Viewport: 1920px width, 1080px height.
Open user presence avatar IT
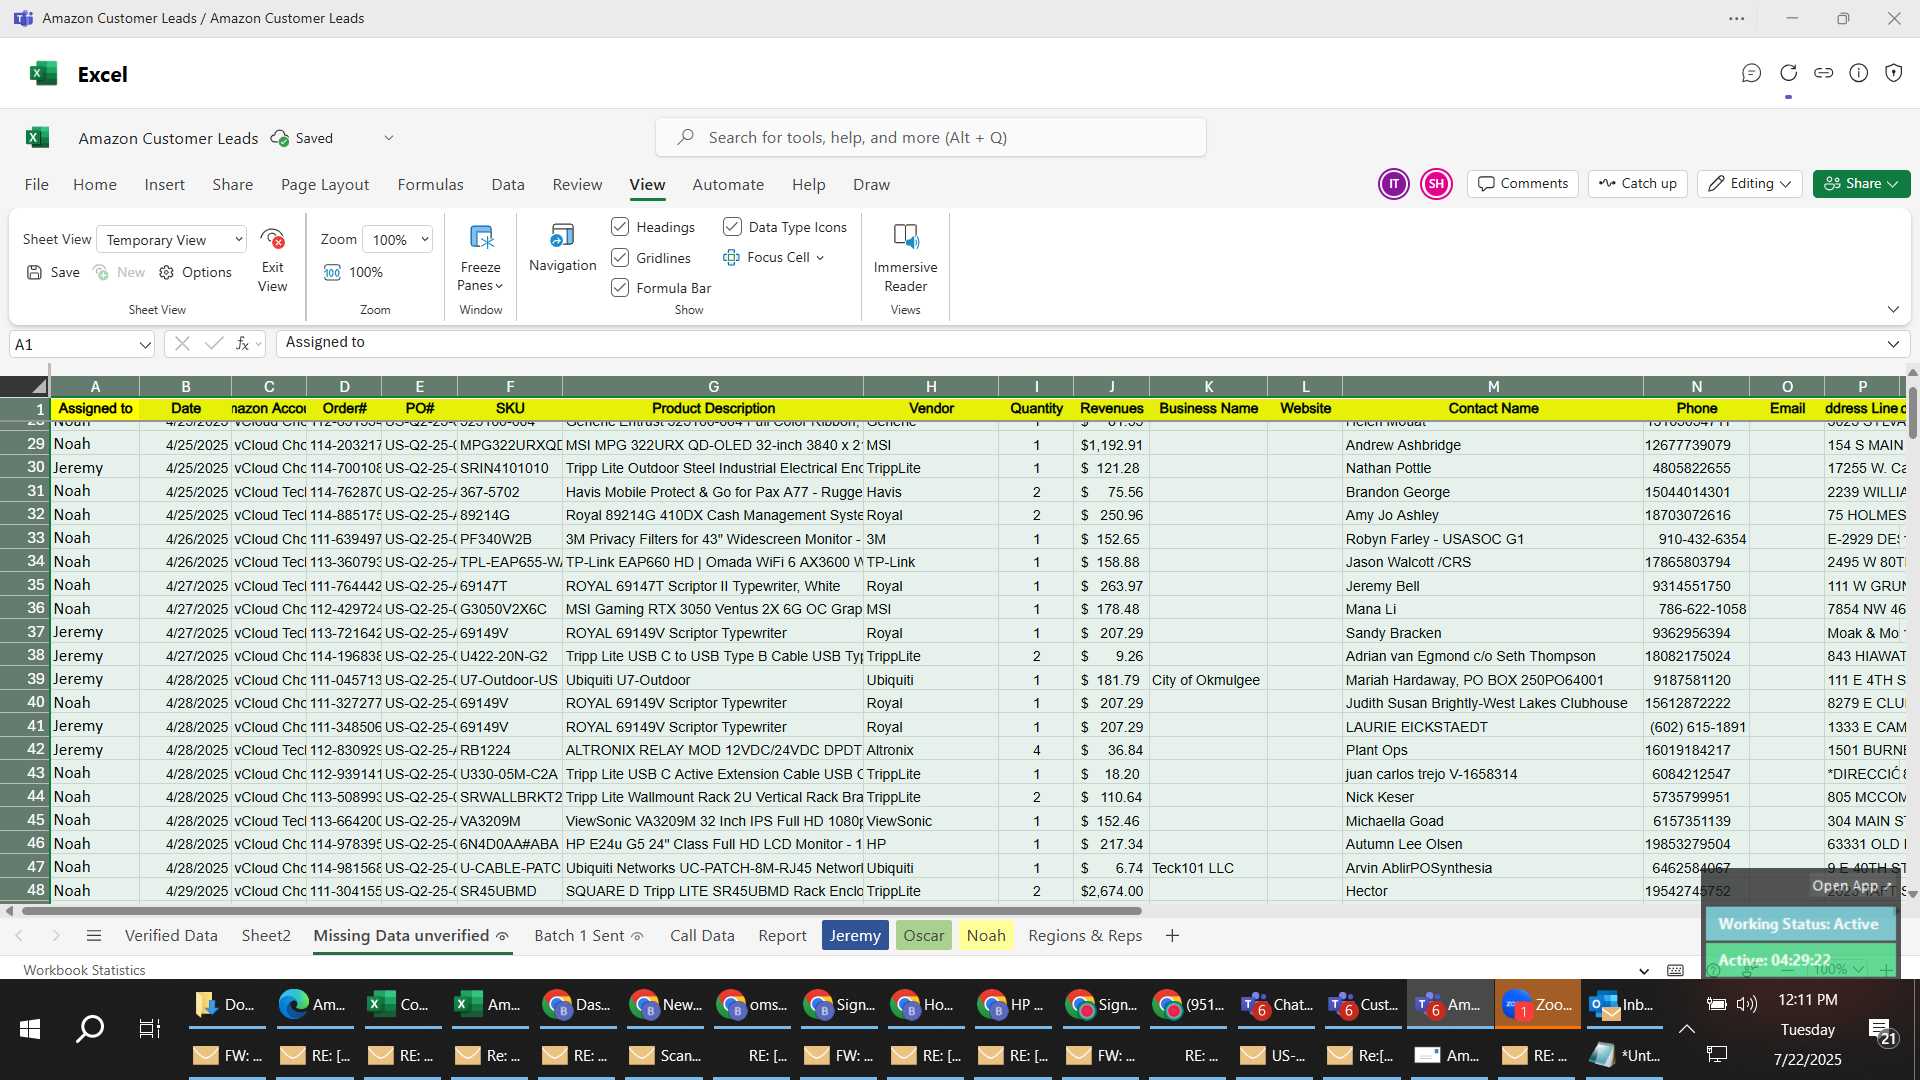tap(1393, 184)
